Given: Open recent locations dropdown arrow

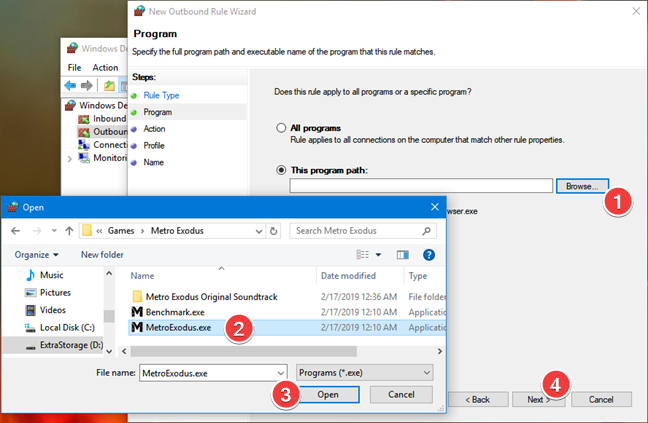Looking at the screenshot, I should [x=54, y=231].
